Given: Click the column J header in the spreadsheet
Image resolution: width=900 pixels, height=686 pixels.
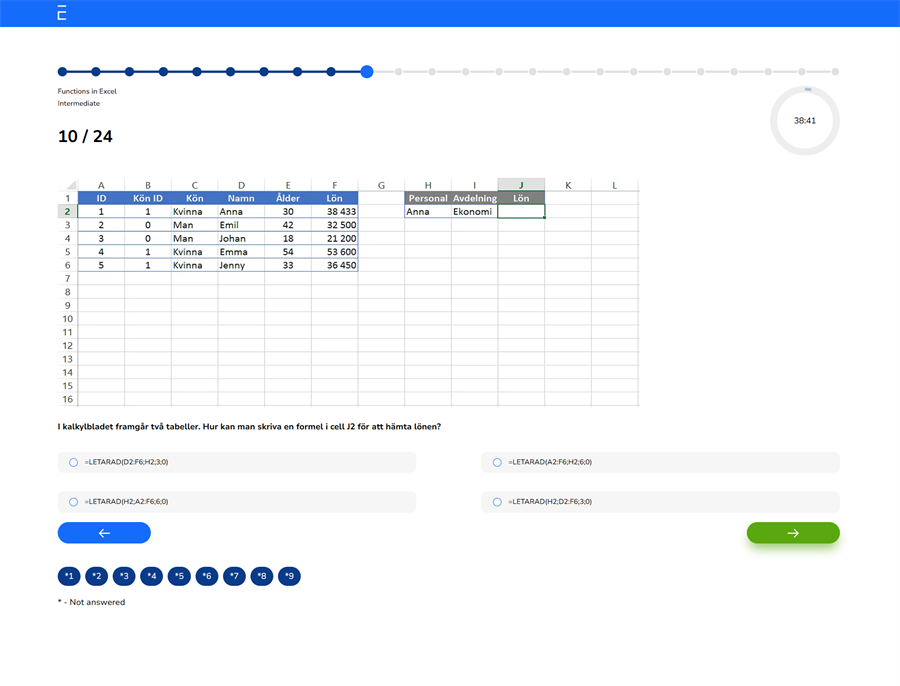Looking at the screenshot, I should point(520,184).
